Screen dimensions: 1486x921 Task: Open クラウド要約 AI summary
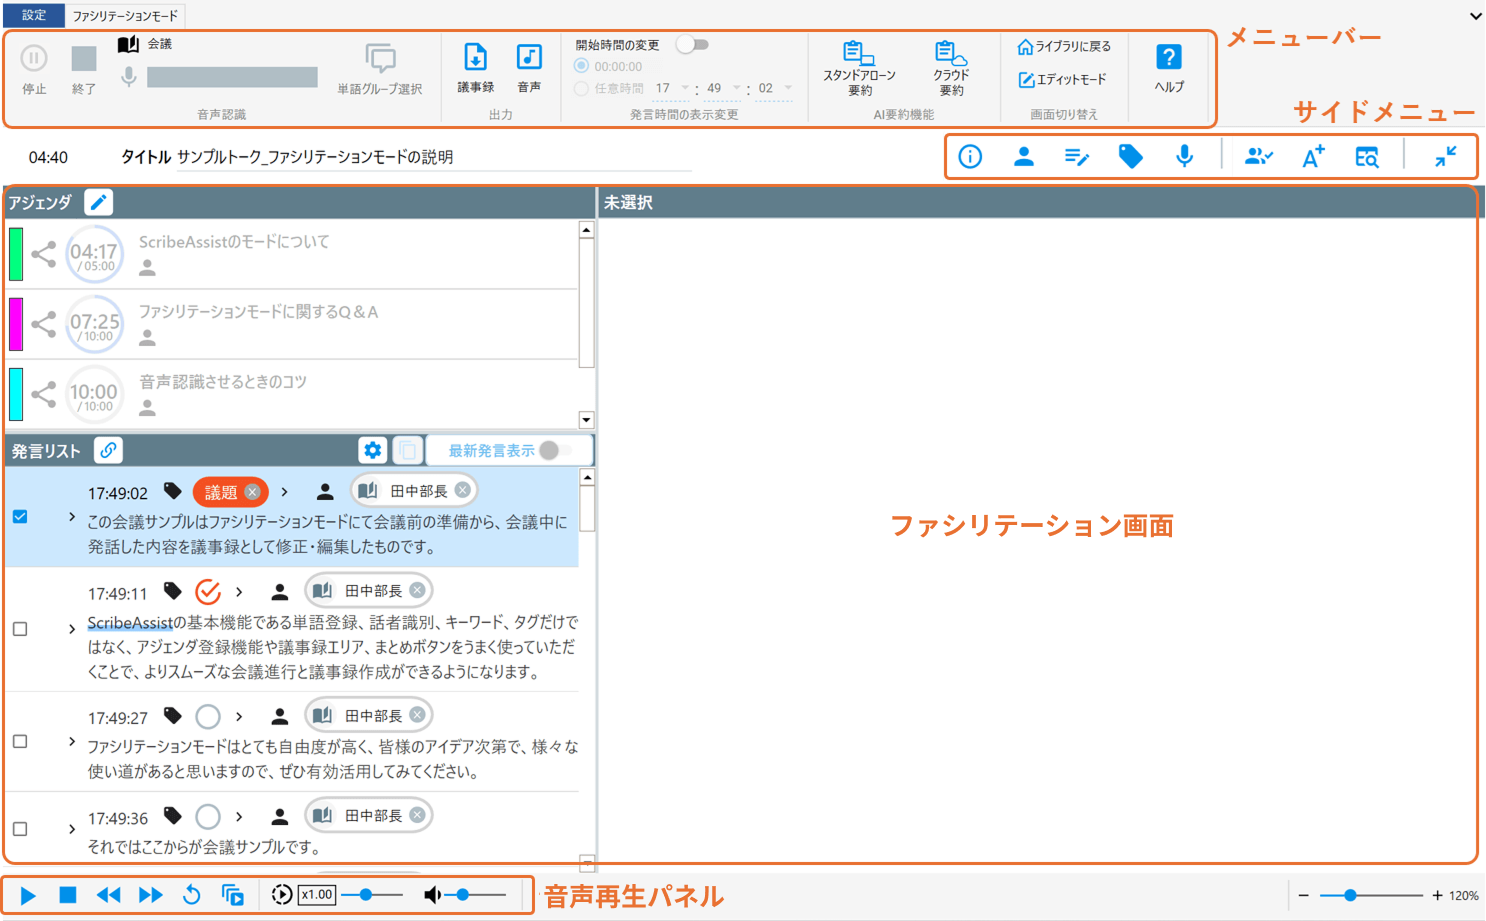point(951,67)
